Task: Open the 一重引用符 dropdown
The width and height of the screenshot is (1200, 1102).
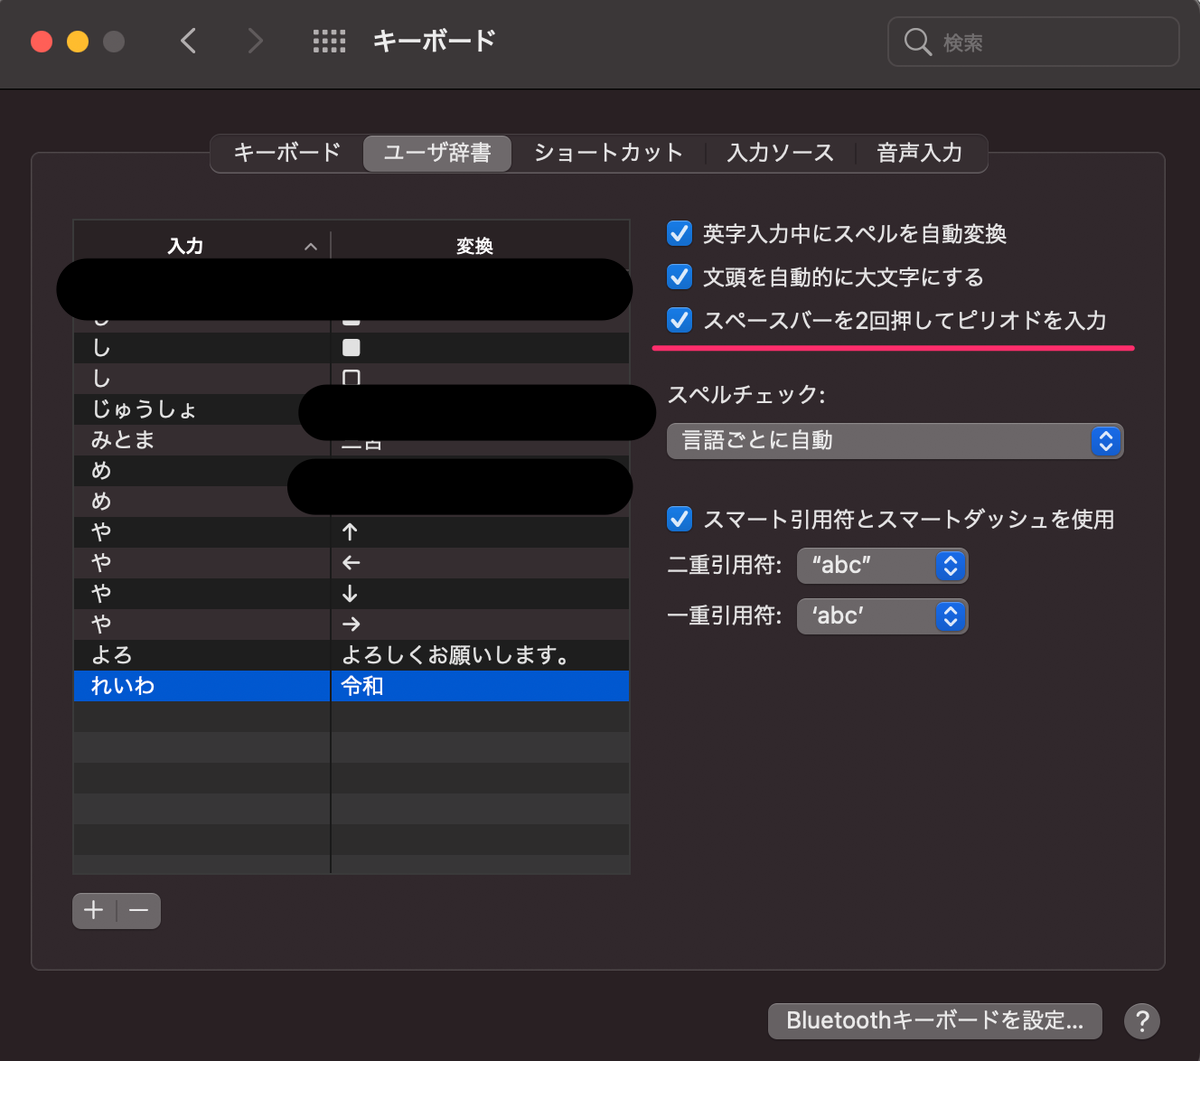Action: point(882,616)
